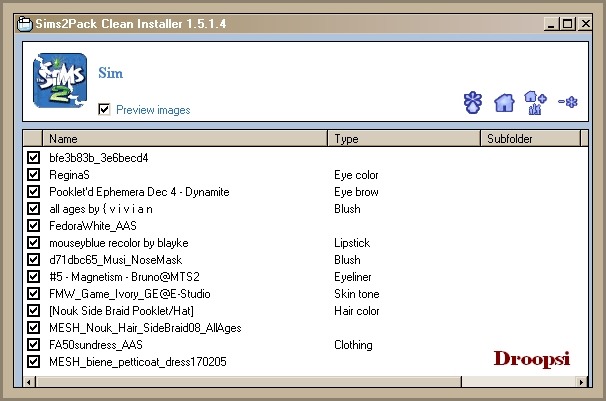606x401 pixels.
Task: Sort by the Name column header
Action: click(x=185, y=139)
